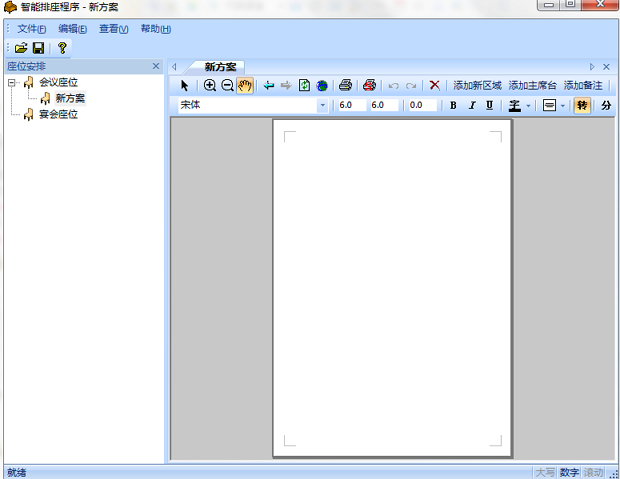Click the text alignment 主 icon
This screenshot has height=479, width=620.
514,106
